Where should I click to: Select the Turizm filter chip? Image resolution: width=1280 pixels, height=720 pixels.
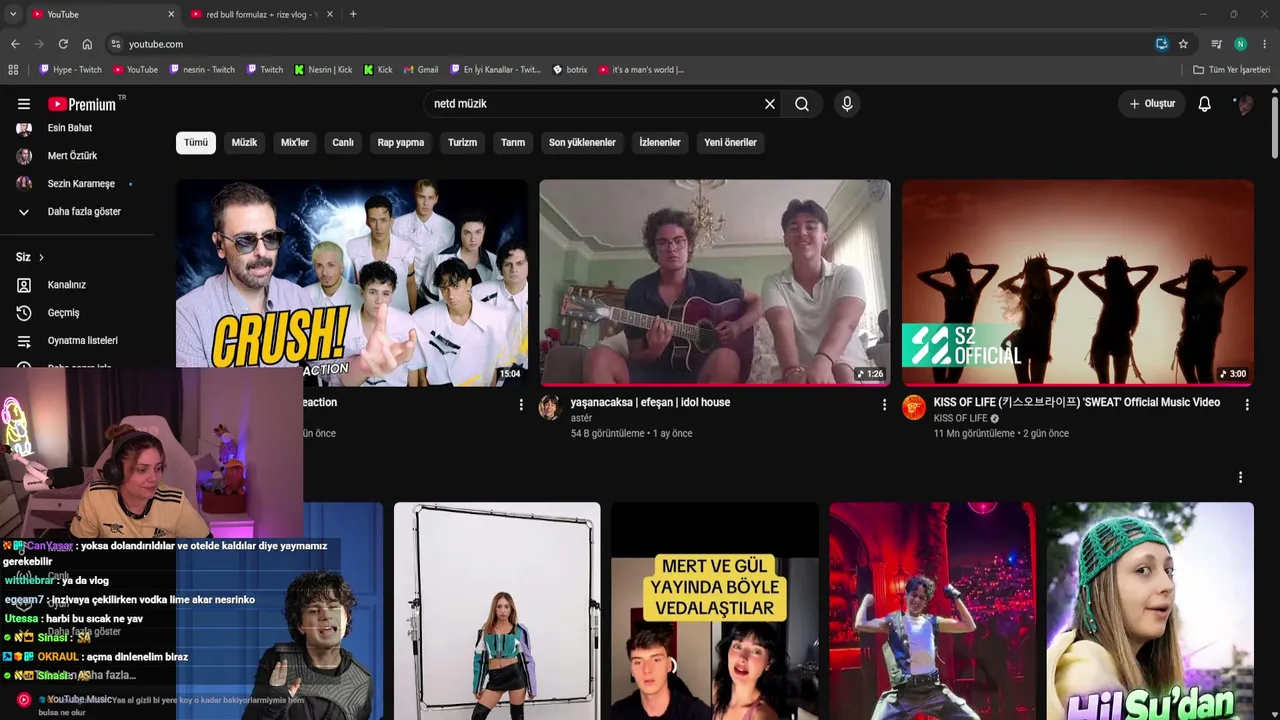(462, 143)
